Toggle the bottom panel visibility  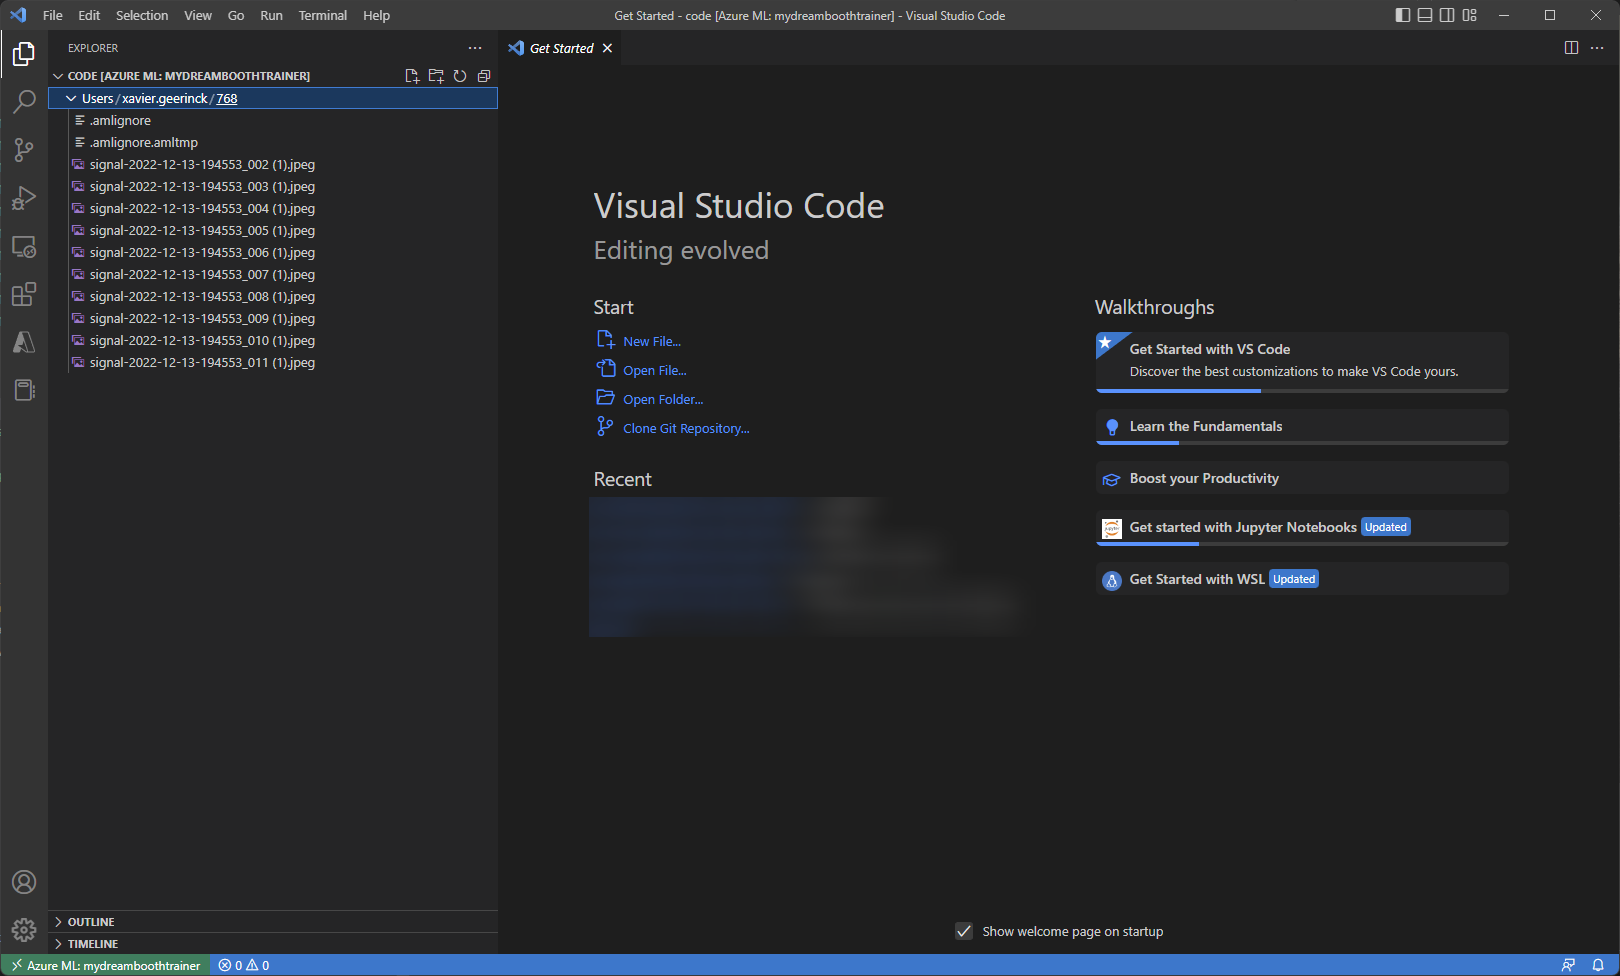[1425, 15]
